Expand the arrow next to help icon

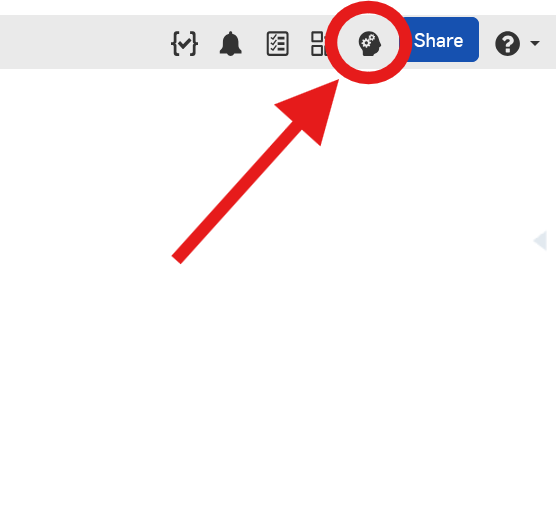click(535, 43)
